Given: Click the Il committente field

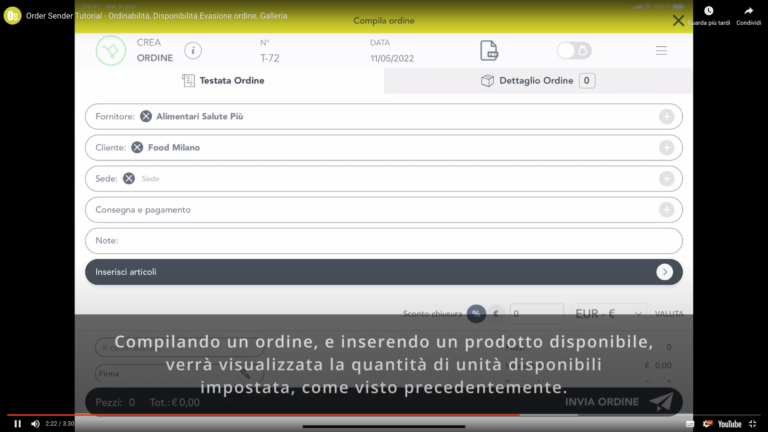Looking at the screenshot, I should point(179,347).
